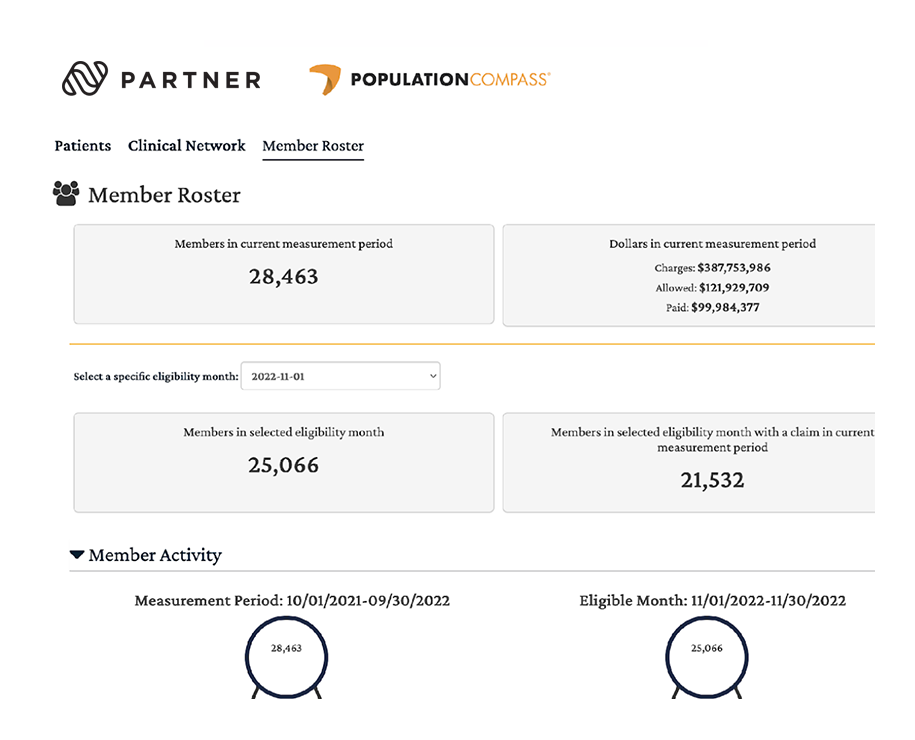The height and width of the screenshot is (740, 915).
Task: Click the 21,532 members with claim value
Action: click(x=712, y=480)
